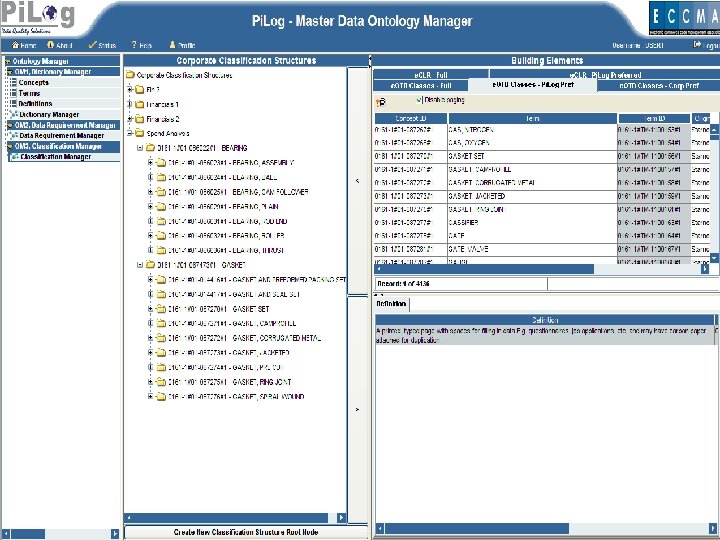Click the GASKET, CAMPROFILE folder icon
Screen dimensions: 720x540
click(x=161, y=323)
